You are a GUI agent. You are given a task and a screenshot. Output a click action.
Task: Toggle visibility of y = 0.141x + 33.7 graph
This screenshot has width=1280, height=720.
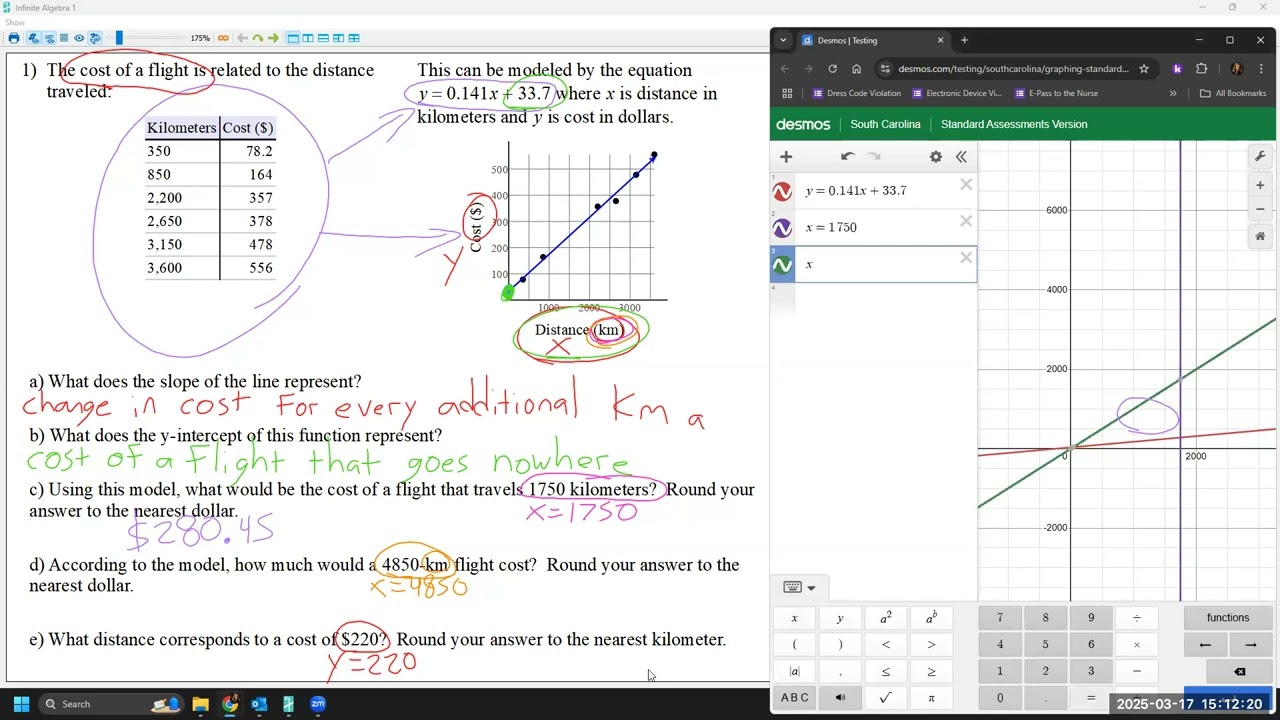[782, 191]
